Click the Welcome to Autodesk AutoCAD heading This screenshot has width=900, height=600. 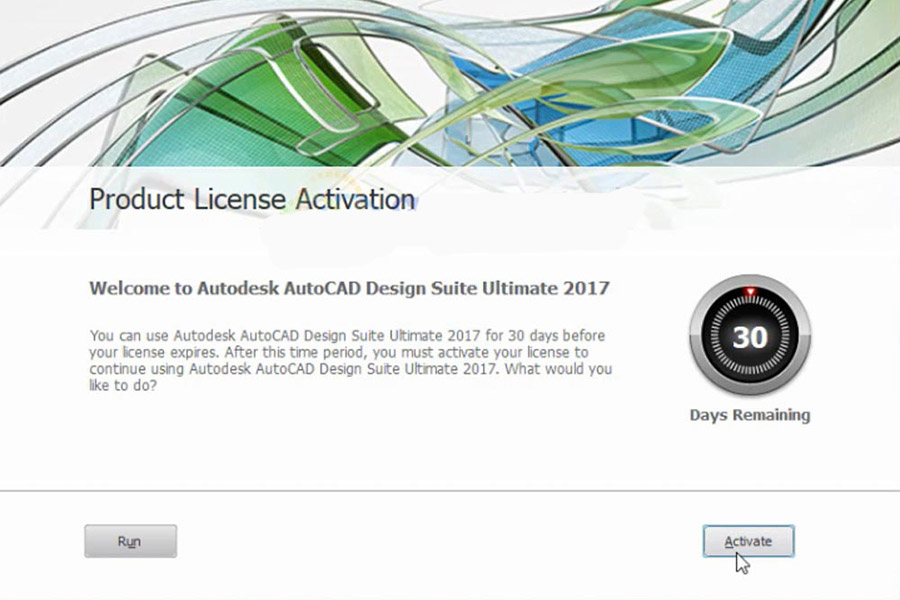[x=349, y=288]
